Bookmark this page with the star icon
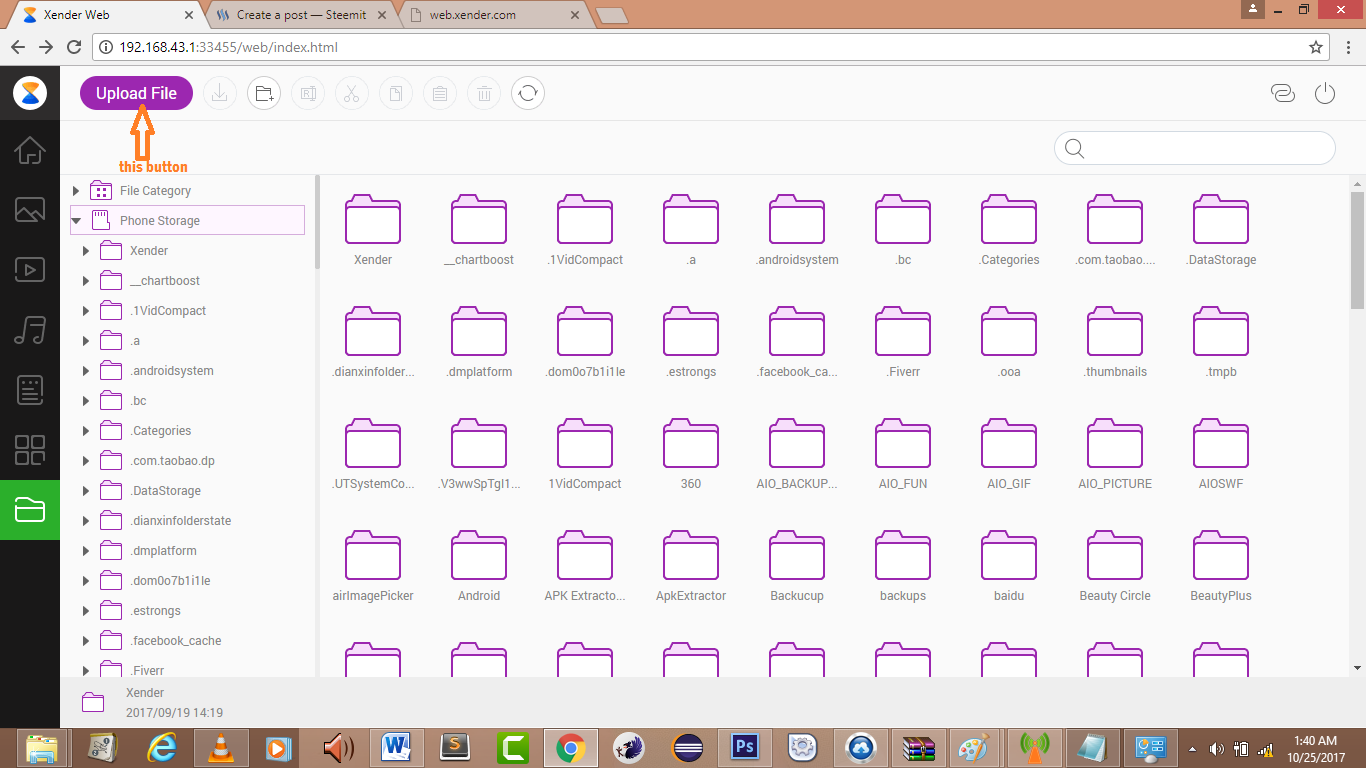1366x768 pixels. [1316, 47]
